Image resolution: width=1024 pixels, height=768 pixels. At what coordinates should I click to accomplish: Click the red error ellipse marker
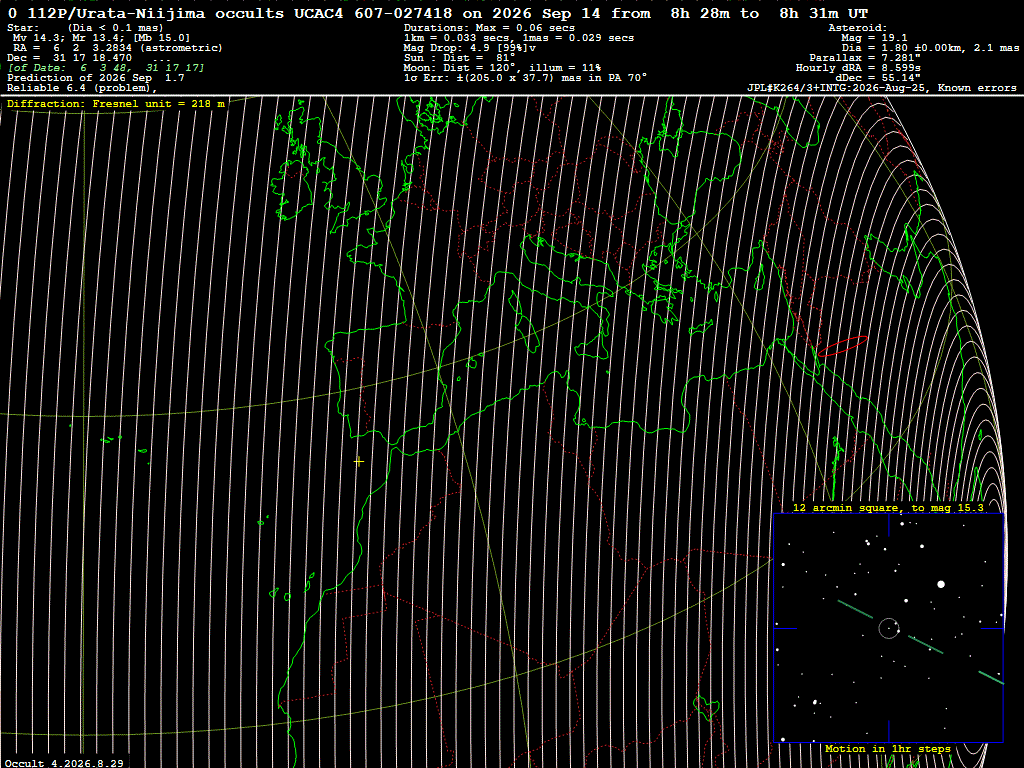842,346
